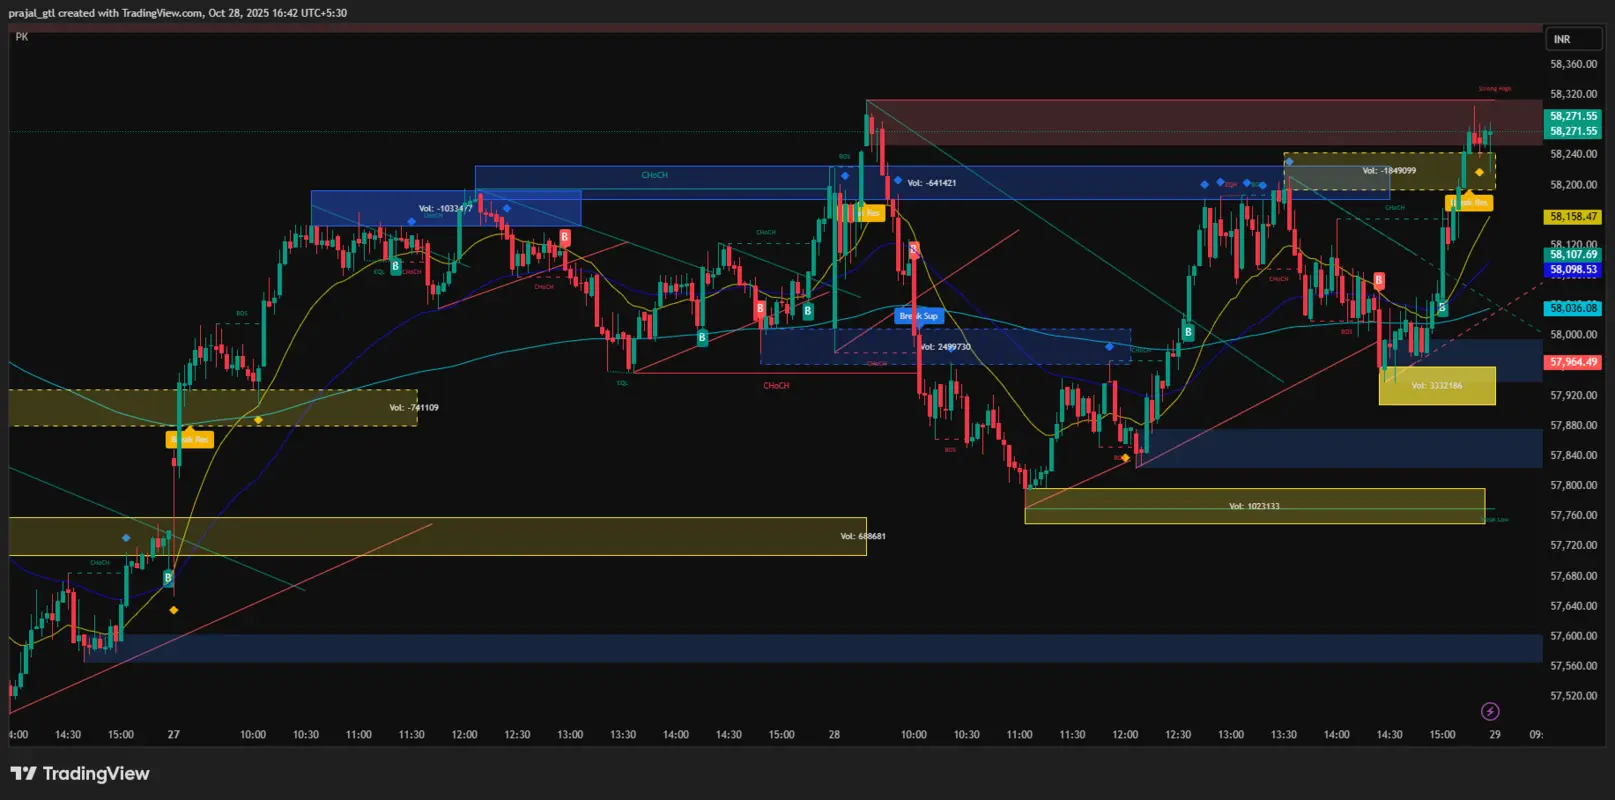Click the 'prajal_gtl created with TradingView.com' header
This screenshot has width=1615, height=800.
(178, 13)
